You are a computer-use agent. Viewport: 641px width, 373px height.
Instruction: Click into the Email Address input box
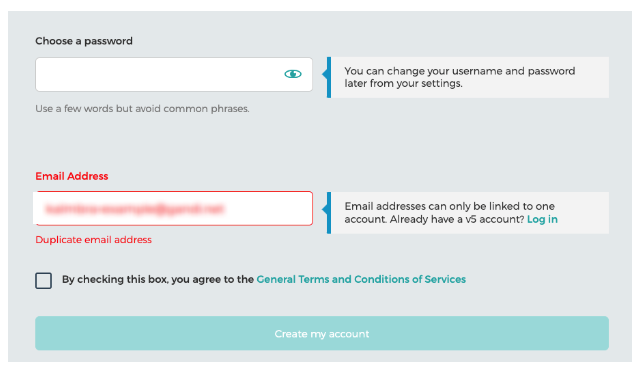point(174,209)
